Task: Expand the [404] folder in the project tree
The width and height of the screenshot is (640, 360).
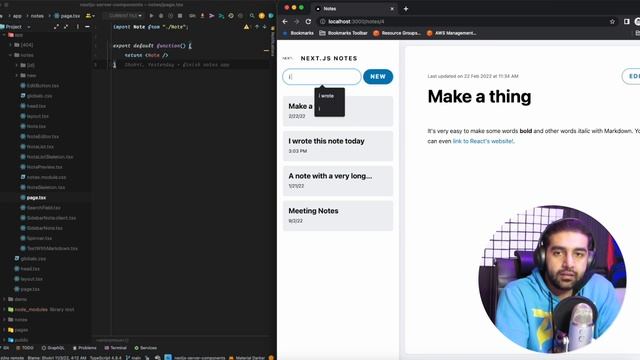Action: (x=11, y=45)
